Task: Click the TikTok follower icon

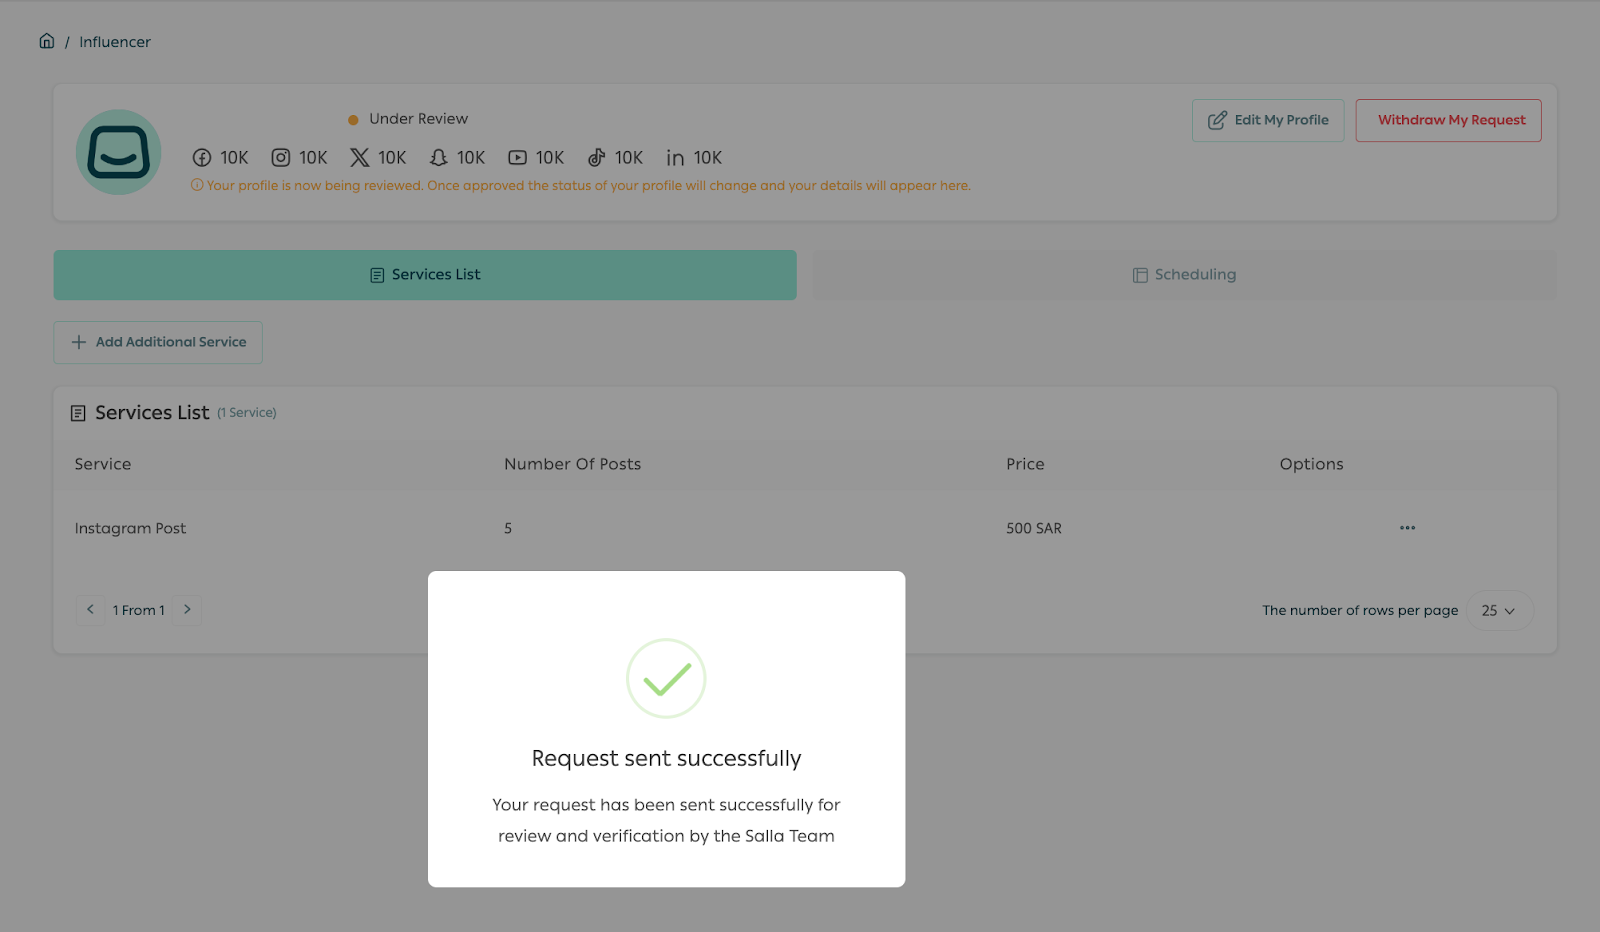Action: pyautogui.click(x=597, y=158)
